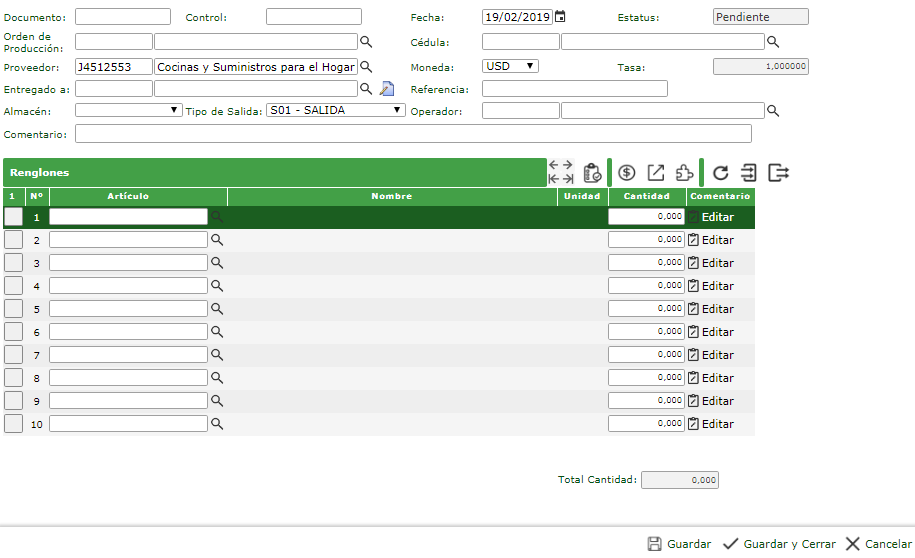Screen dimensions: 915x558
Task: Open Tipo de Salida S01 - SALIDA dropdown
Action: [336, 110]
